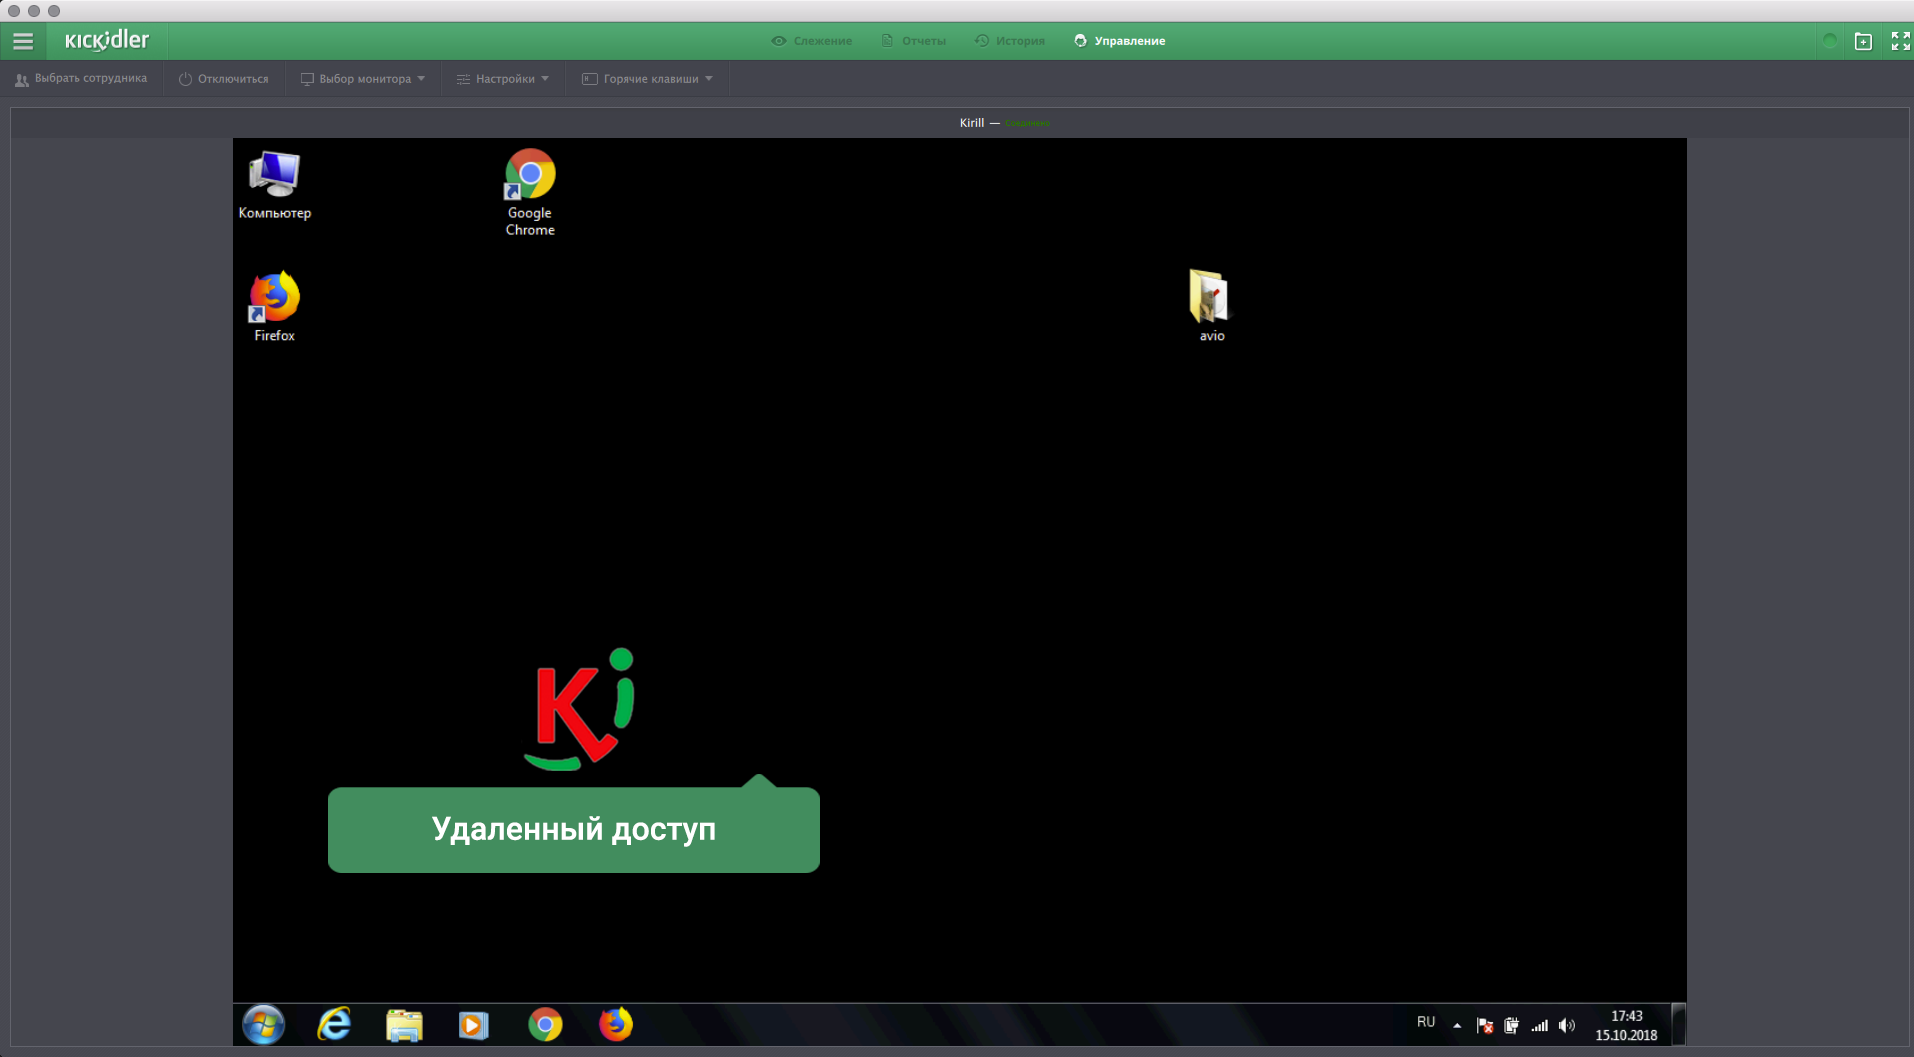Switch to the Отчеты tab
This screenshot has width=1914, height=1057.
(x=914, y=41)
